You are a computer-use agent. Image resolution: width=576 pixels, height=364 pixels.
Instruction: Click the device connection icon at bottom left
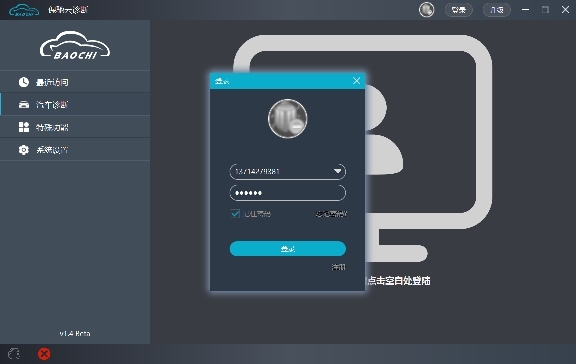click(14, 354)
